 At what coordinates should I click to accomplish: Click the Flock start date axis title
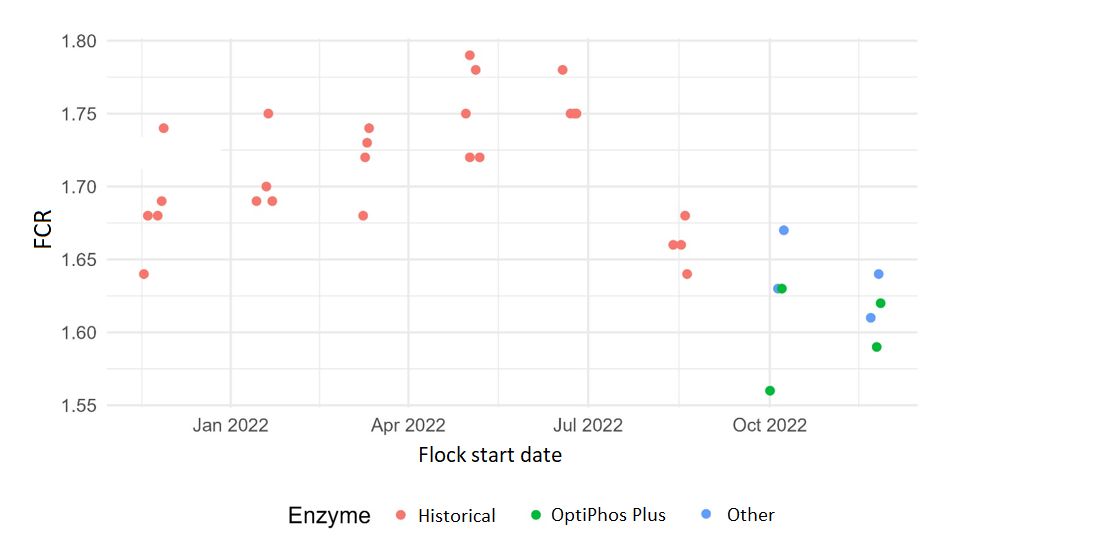pos(490,455)
